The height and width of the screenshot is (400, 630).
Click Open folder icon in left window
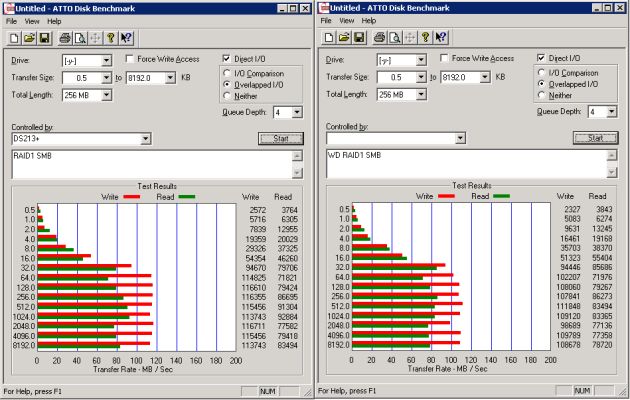click(29, 38)
